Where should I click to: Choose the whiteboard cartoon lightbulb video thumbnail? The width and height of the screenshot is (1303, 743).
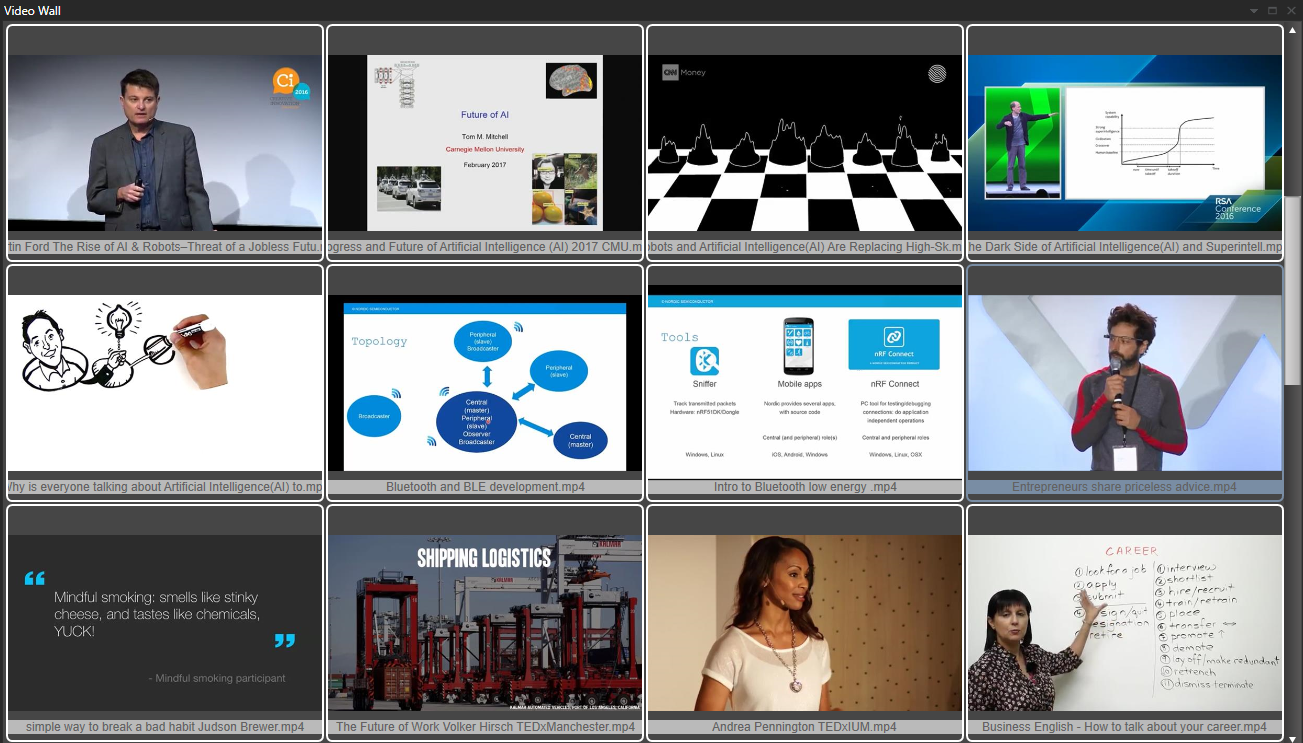pos(165,383)
